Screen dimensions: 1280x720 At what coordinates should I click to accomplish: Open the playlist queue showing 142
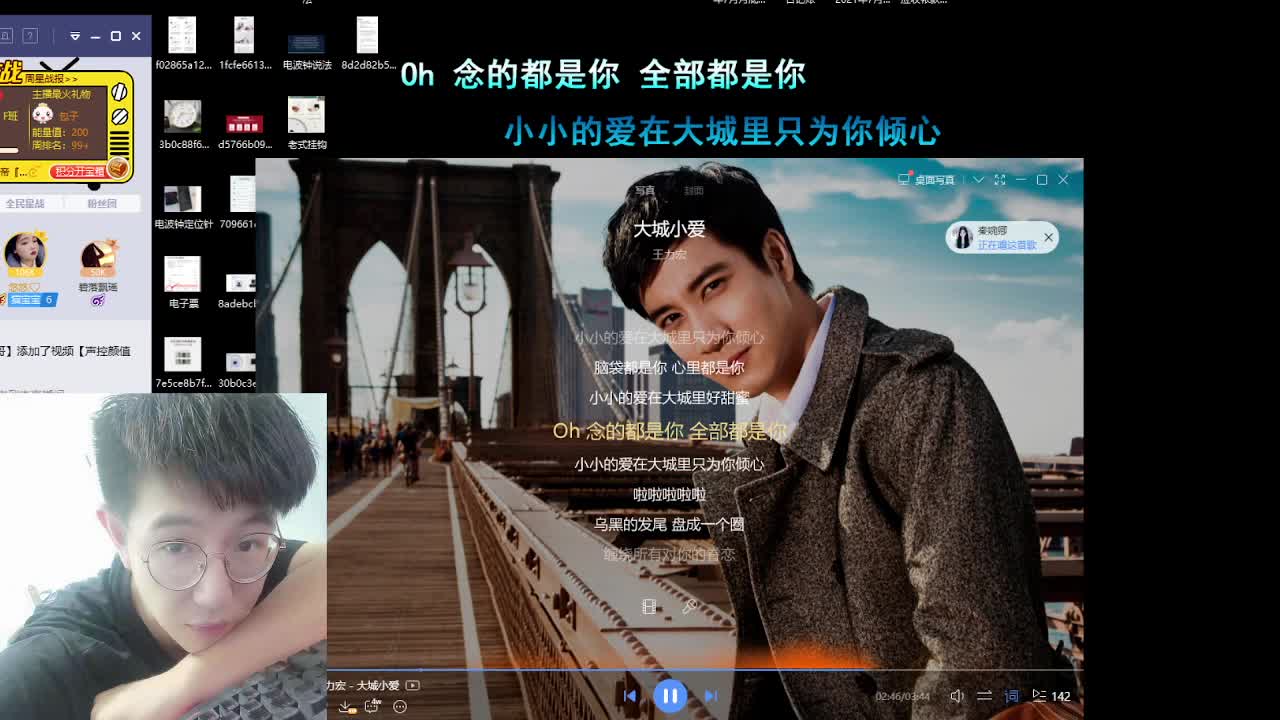coord(1051,696)
